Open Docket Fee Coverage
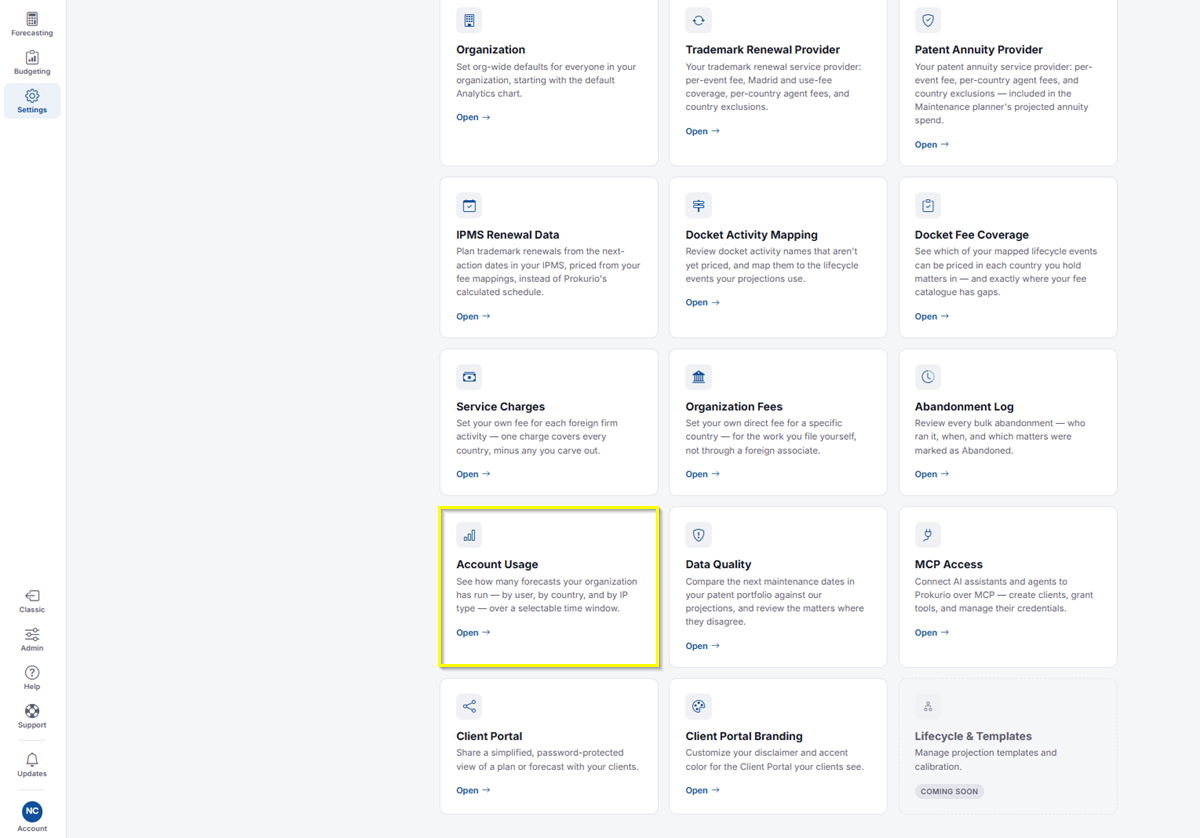 (x=932, y=316)
